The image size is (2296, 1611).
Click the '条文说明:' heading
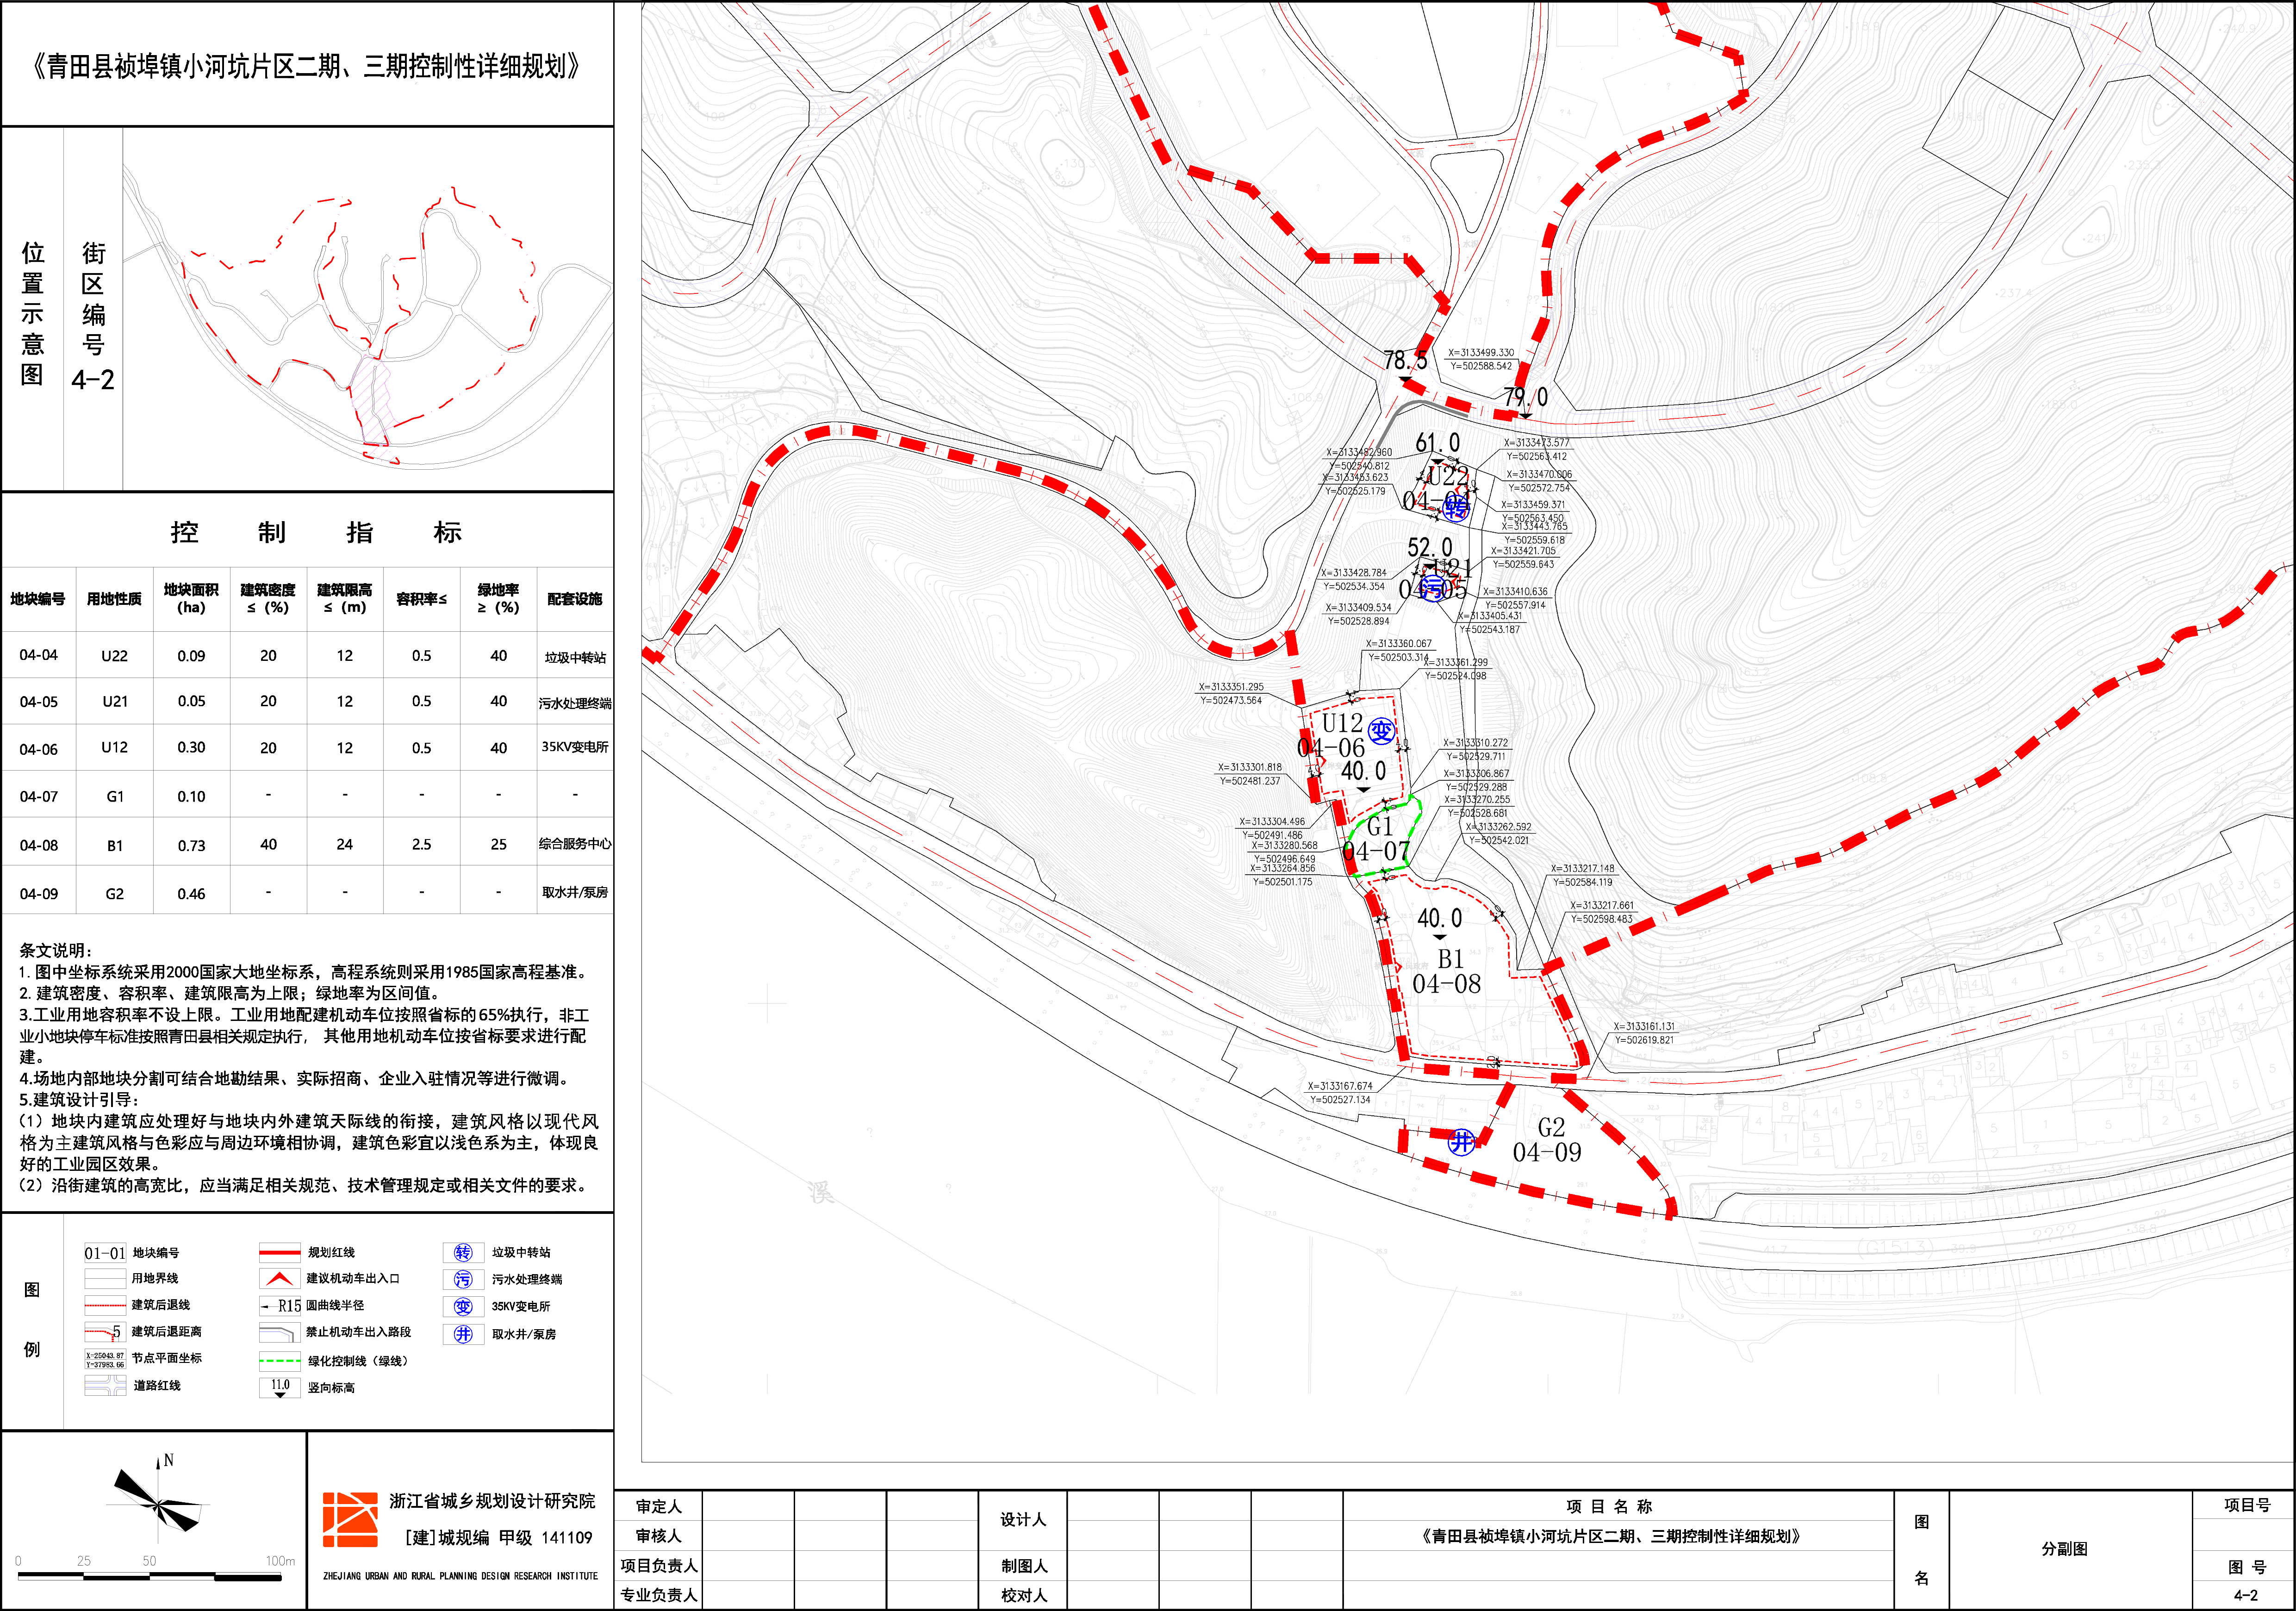pos(56,950)
